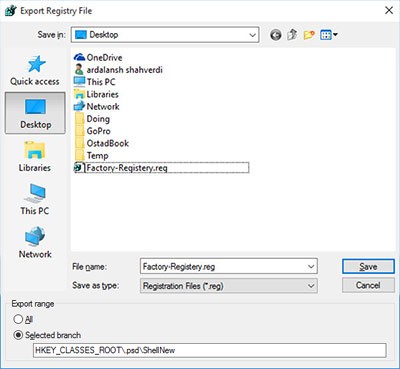This screenshot has width=400, height=369.
Task: Create a new folder icon
Action: (x=309, y=34)
